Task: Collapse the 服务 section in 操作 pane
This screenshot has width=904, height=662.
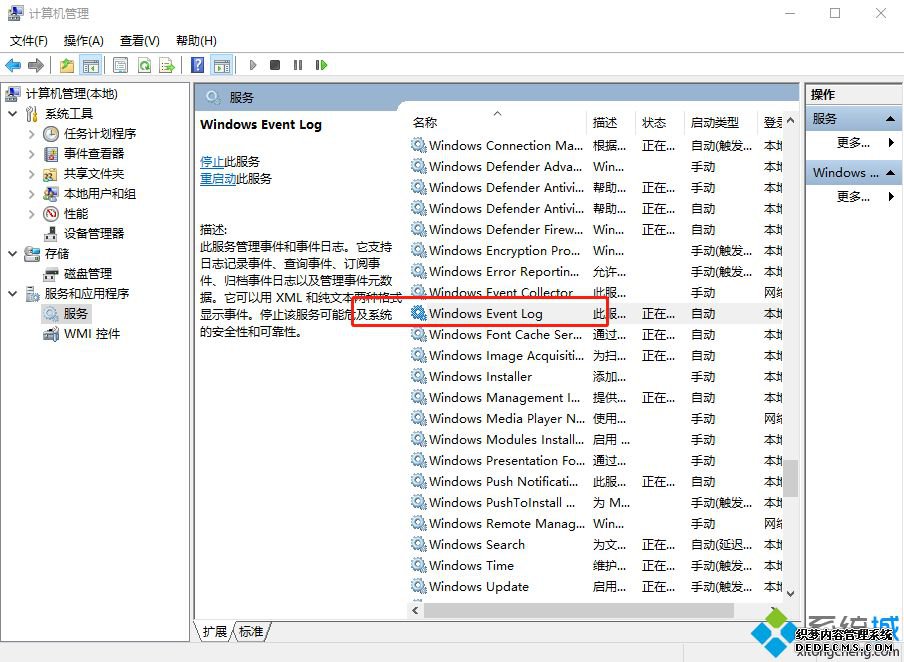Action: point(890,119)
